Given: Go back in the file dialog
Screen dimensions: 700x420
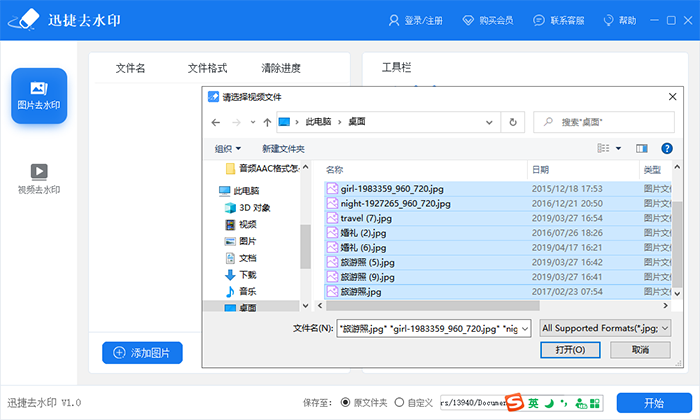Looking at the screenshot, I should [216, 122].
